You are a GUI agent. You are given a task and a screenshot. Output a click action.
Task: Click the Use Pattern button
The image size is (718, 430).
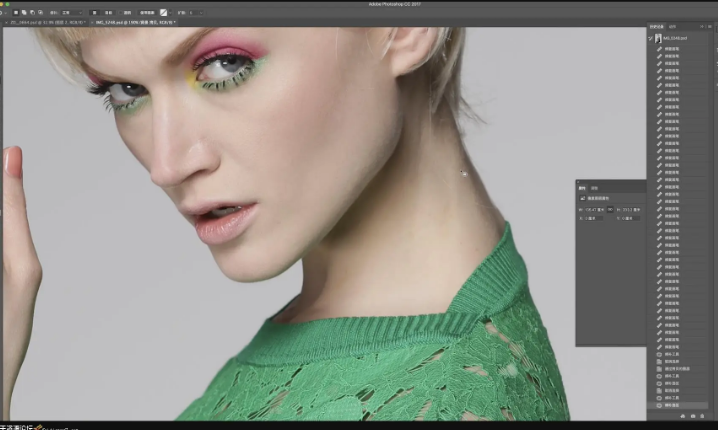click(x=147, y=13)
